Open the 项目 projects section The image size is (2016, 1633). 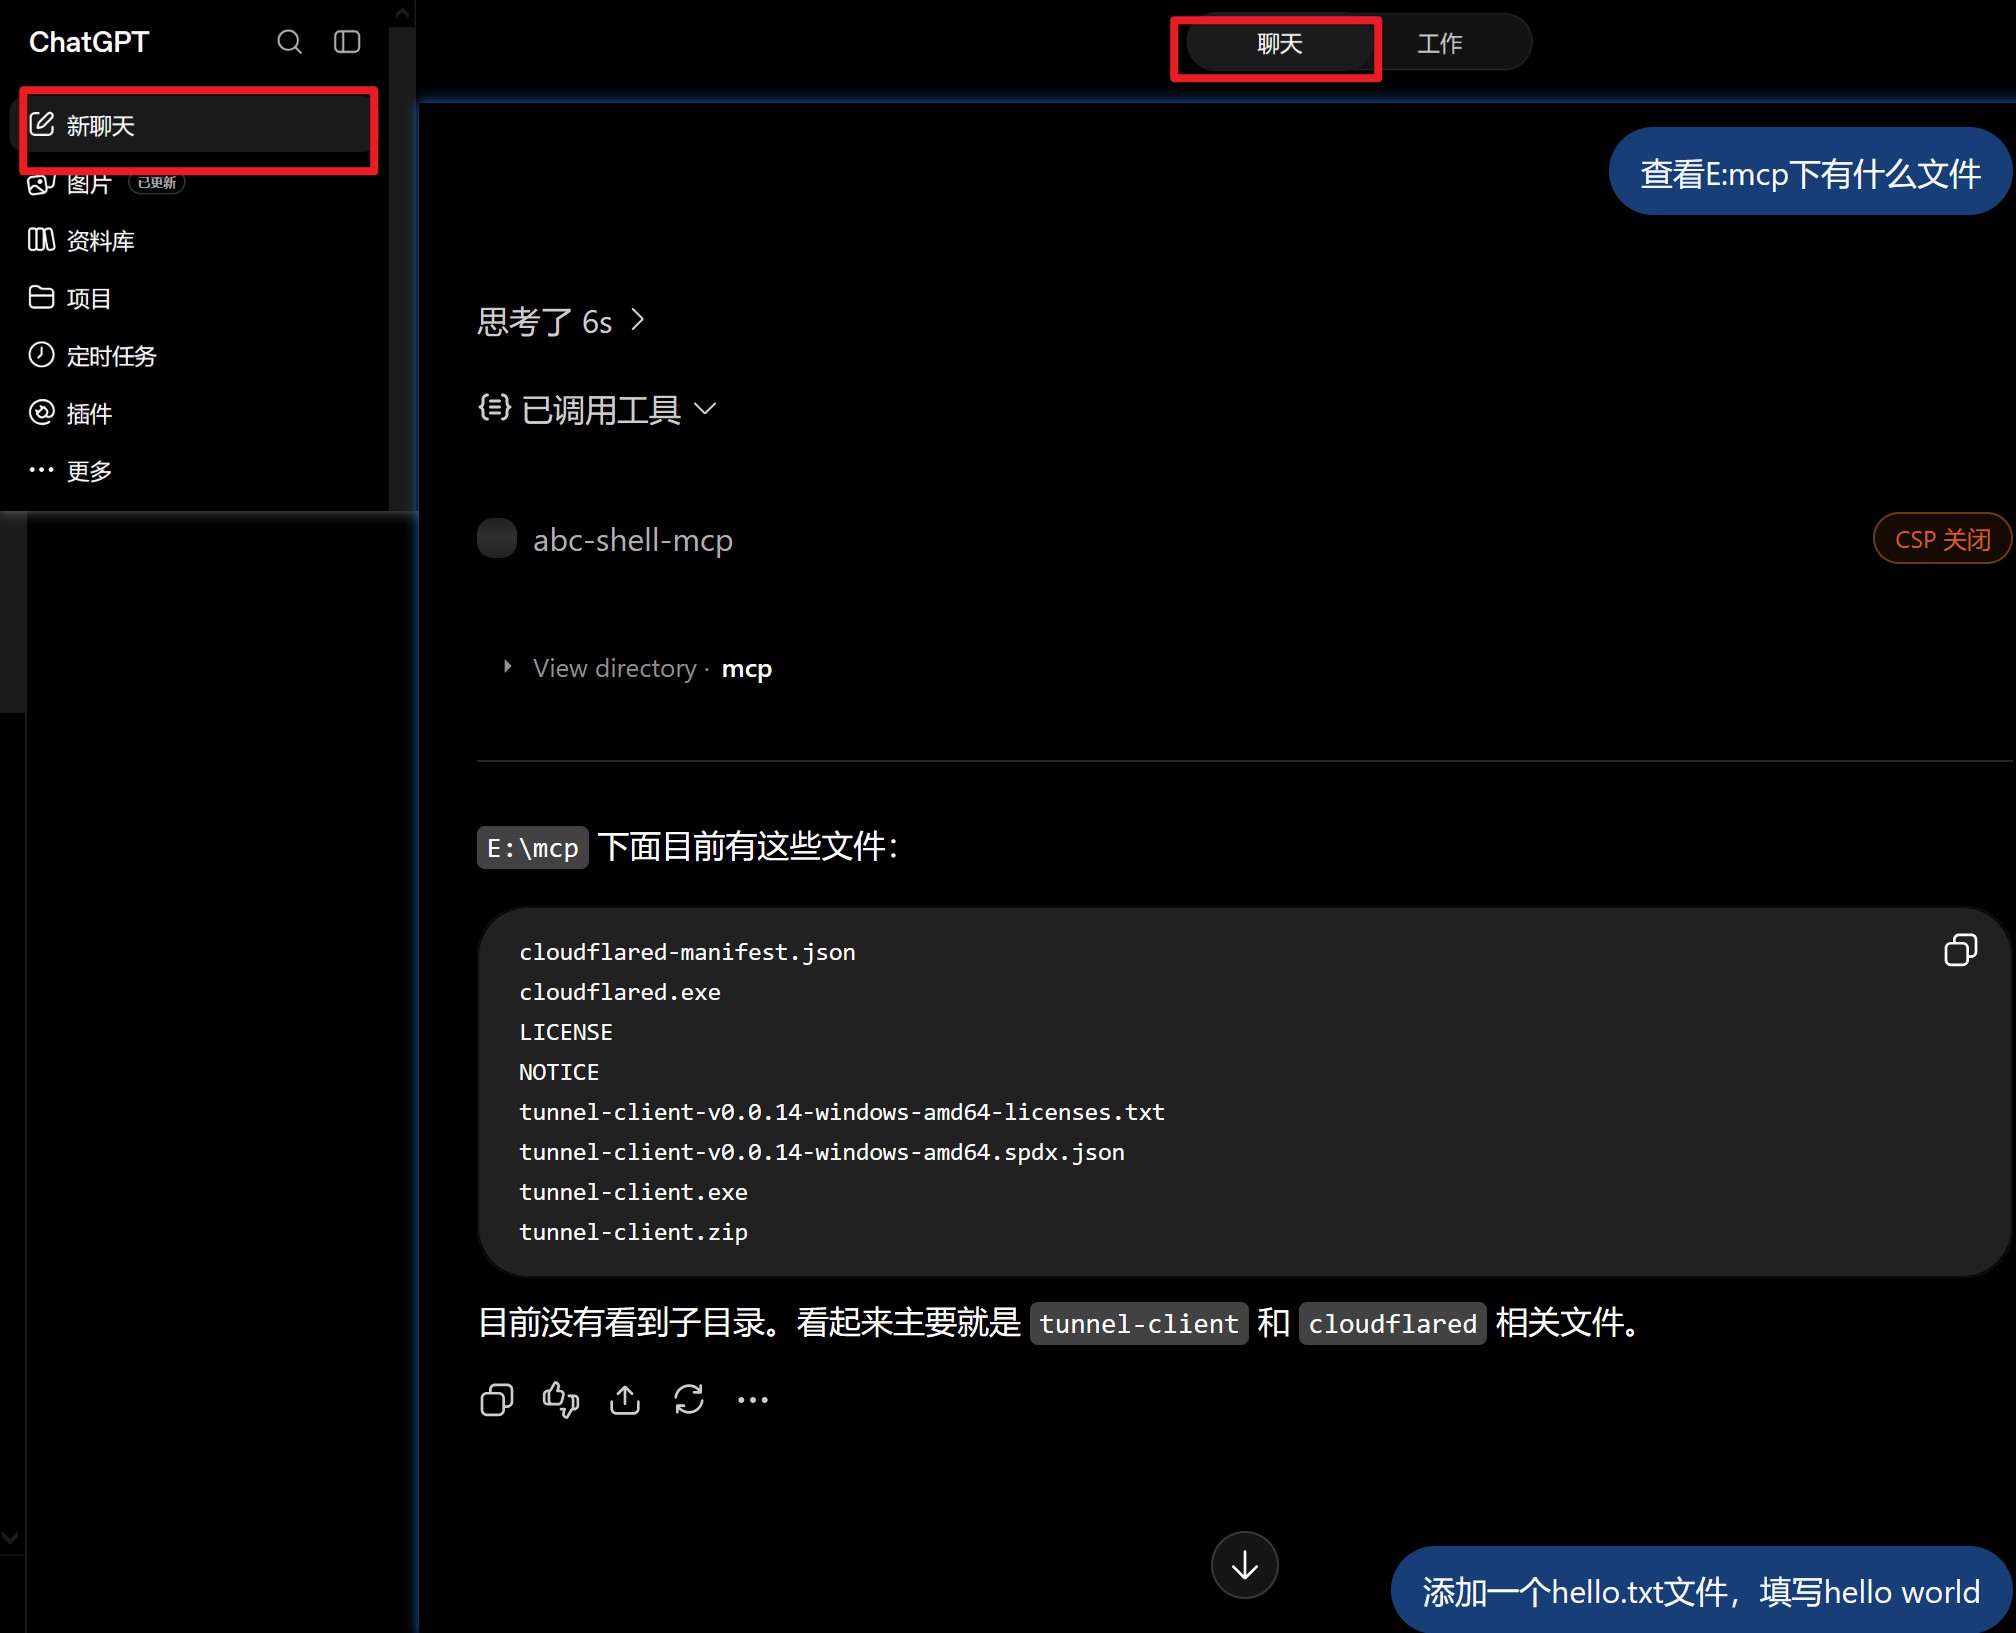point(70,298)
